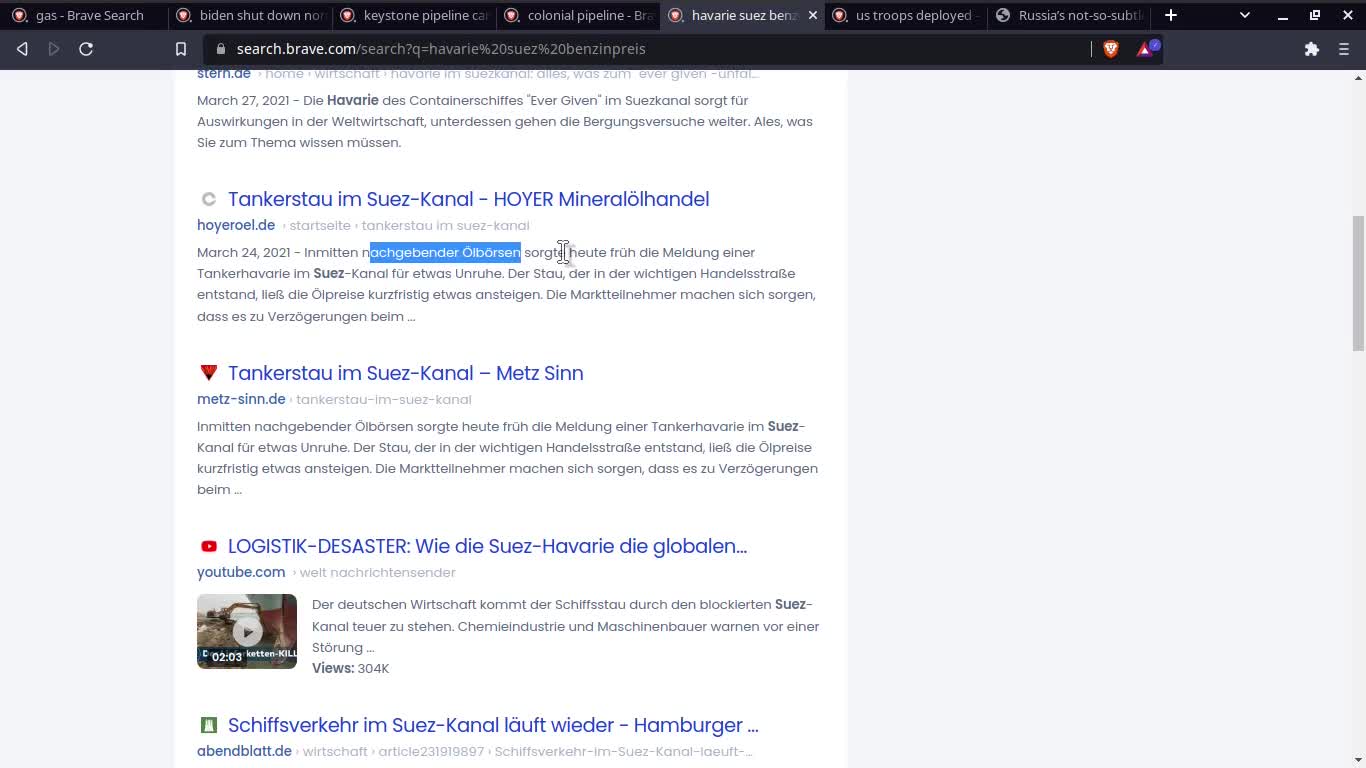This screenshot has width=1366, height=768.
Task: Click highlighted text "nachgebender Ölbörsen"
Action: click(x=445, y=252)
